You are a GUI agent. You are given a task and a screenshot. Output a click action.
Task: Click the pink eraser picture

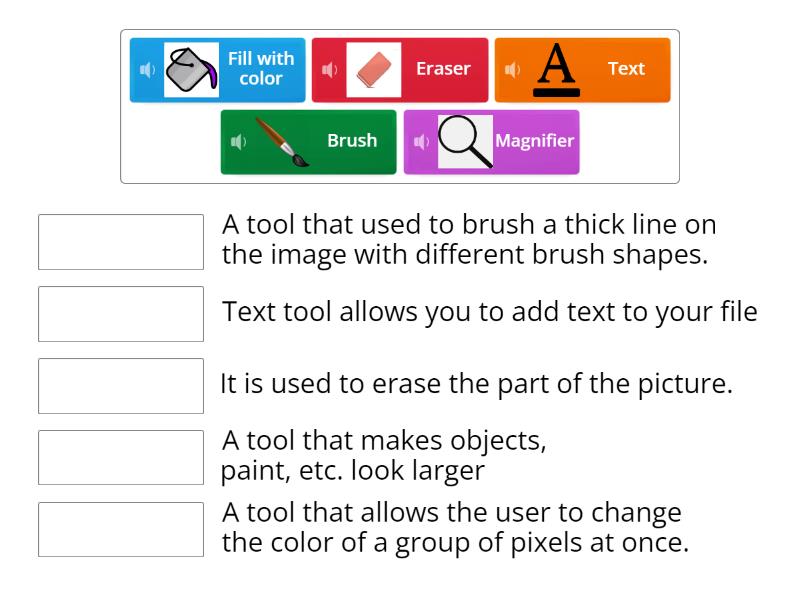pyautogui.click(x=373, y=70)
